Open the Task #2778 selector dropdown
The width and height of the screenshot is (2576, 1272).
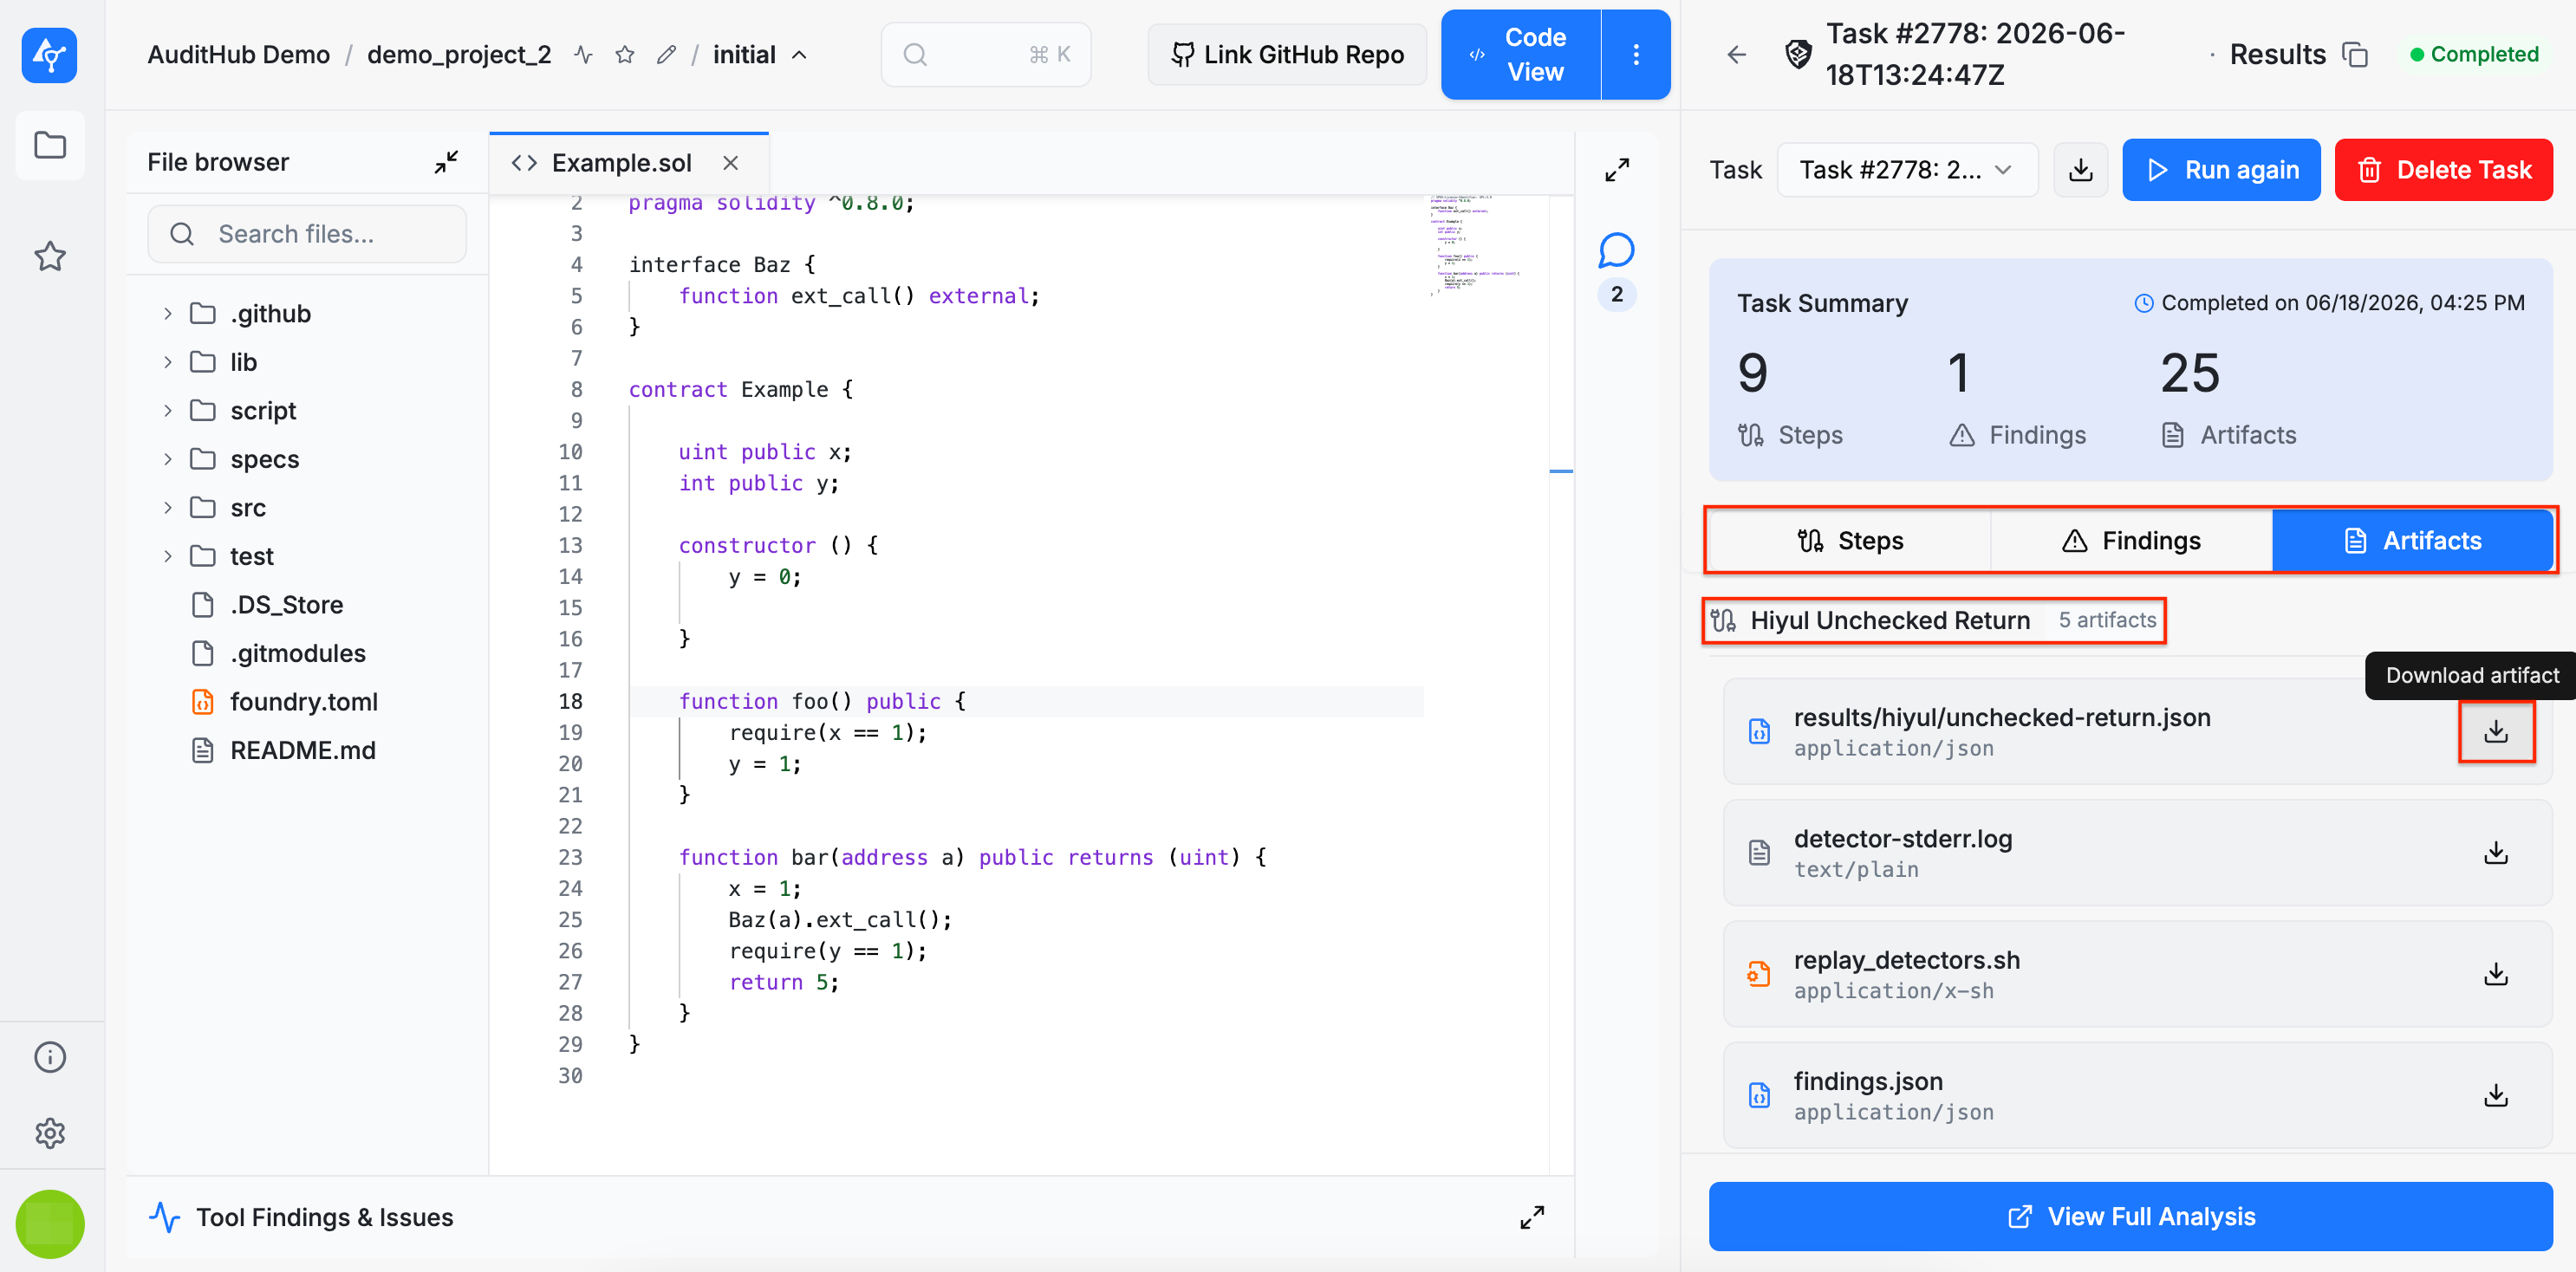click(x=1907, y=170)
